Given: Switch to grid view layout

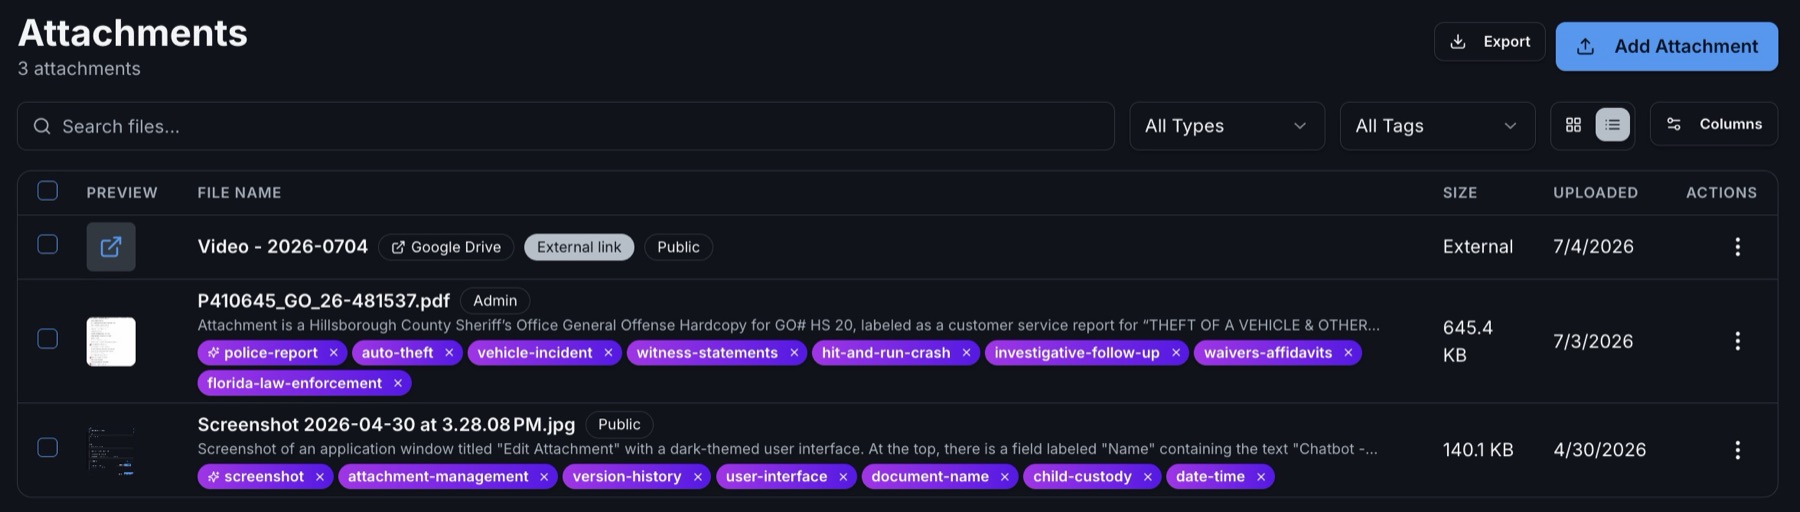Looking at the screenshot, I should click(1573, 125).
